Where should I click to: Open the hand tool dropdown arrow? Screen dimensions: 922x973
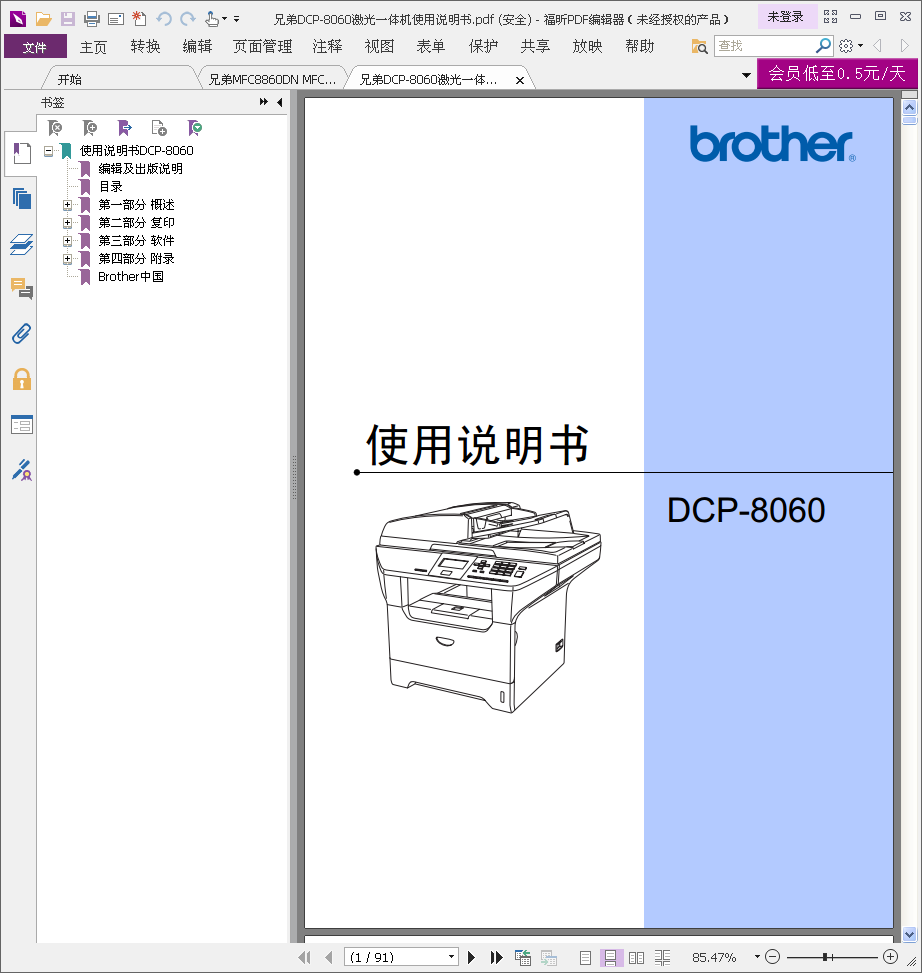pyautogui.click(x=225, y=19)
